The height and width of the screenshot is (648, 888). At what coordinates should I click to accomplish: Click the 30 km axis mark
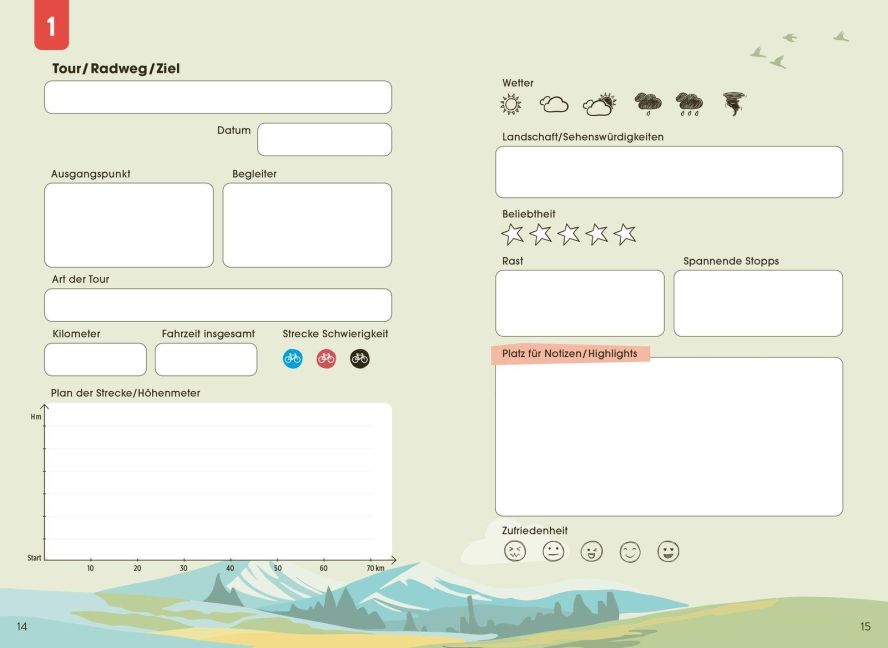(183, 568)
